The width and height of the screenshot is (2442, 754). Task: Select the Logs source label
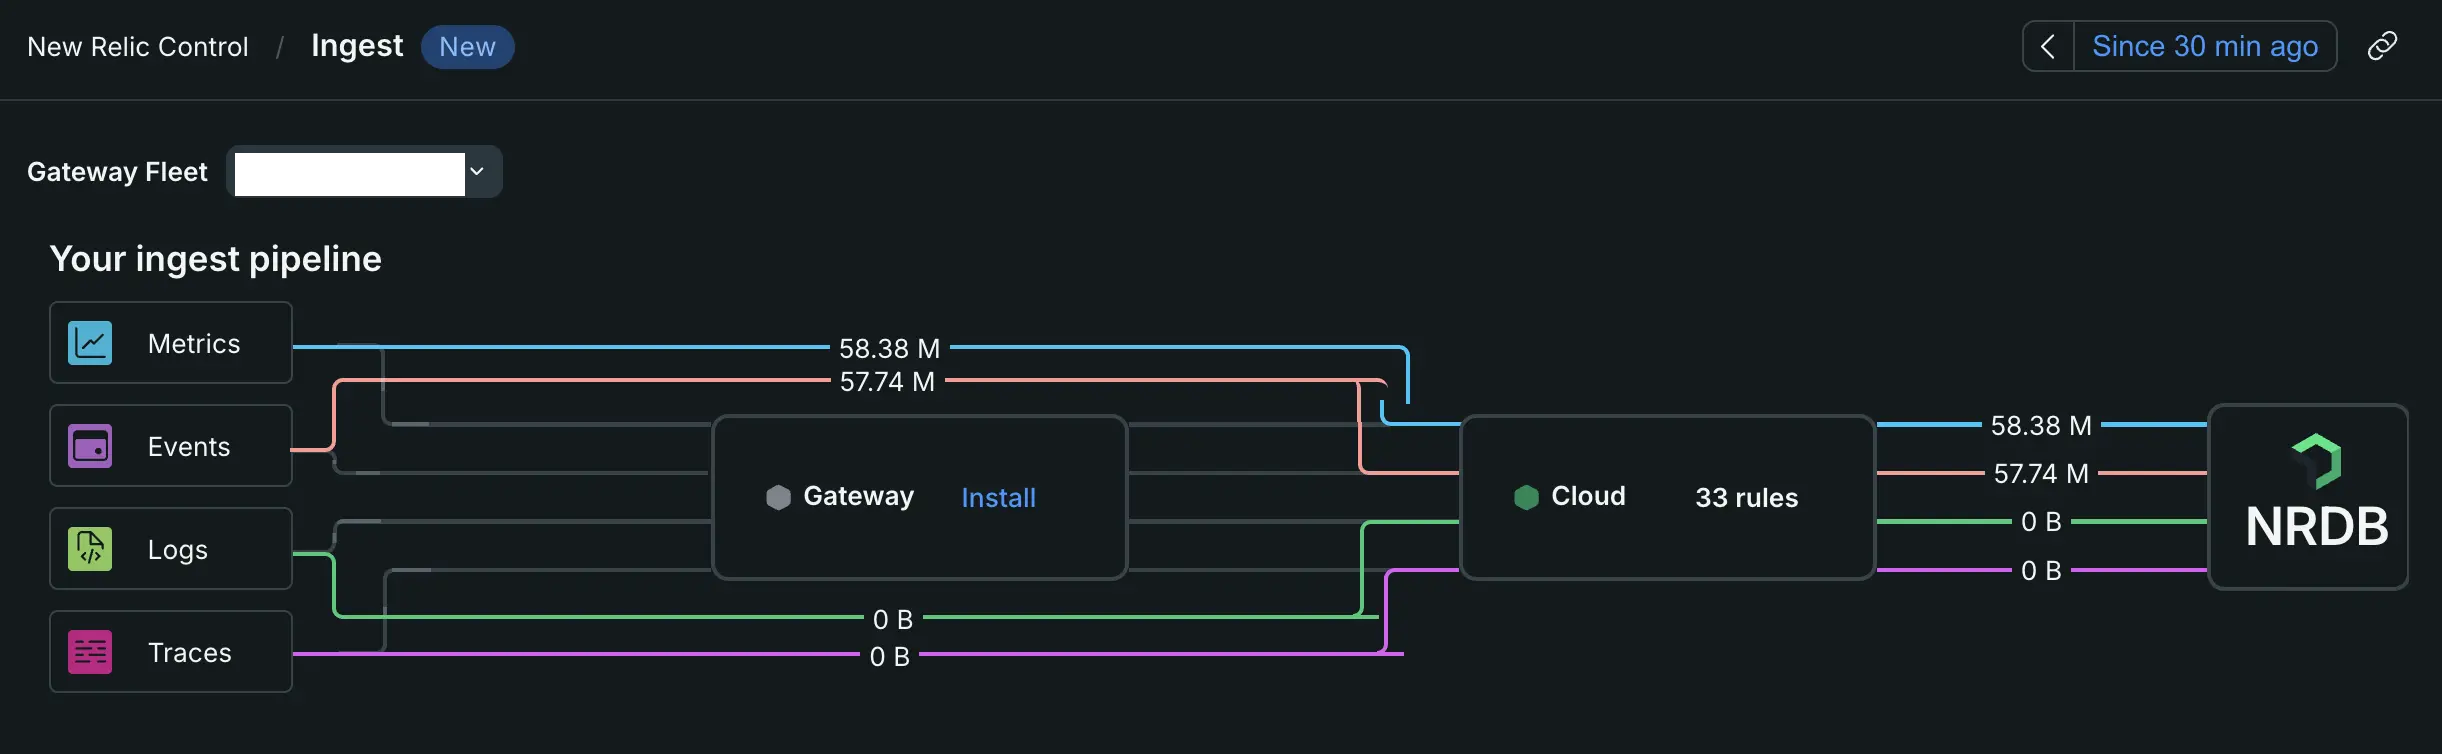(x=178, y=550)
